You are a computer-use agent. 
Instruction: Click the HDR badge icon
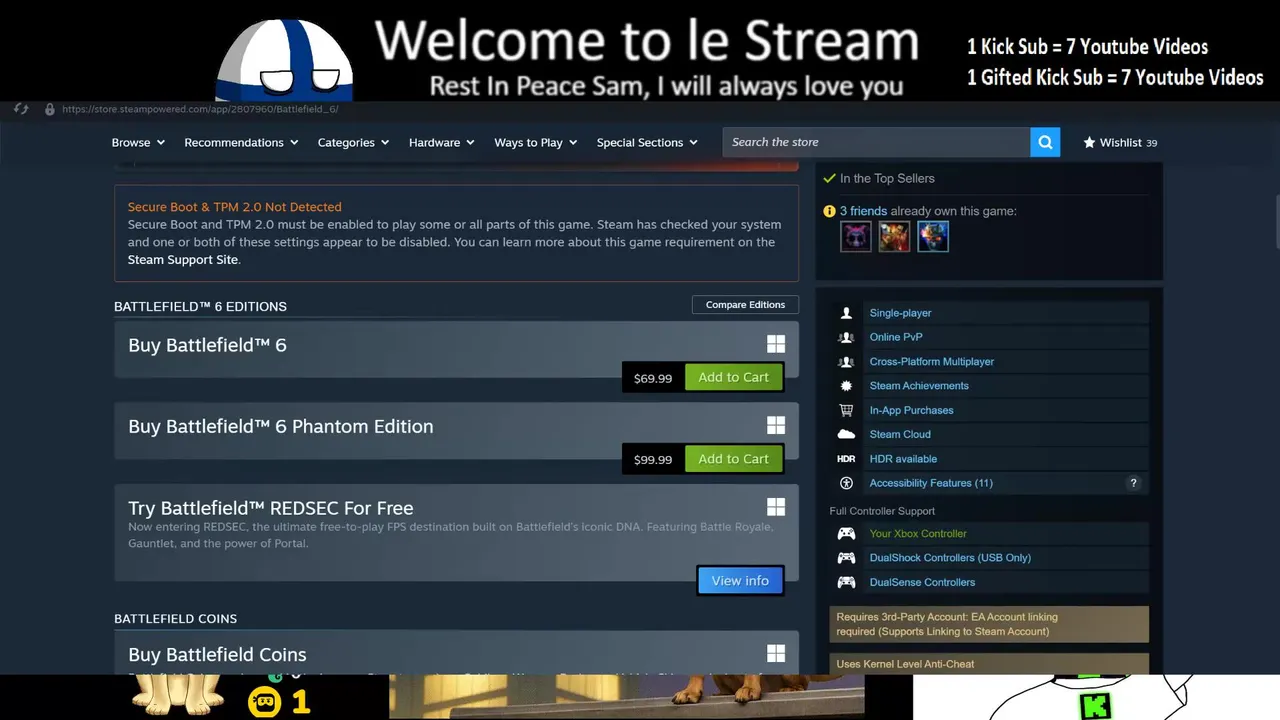click(846, 459)
